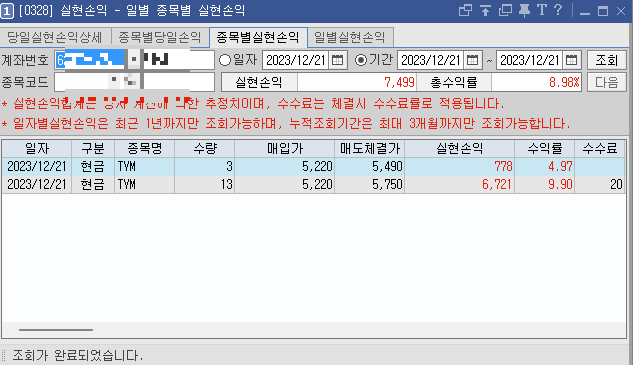The height and width of the screenshot is (365, 633).
Task: Click the font size T icon in title bar
Action: (542, 10)
